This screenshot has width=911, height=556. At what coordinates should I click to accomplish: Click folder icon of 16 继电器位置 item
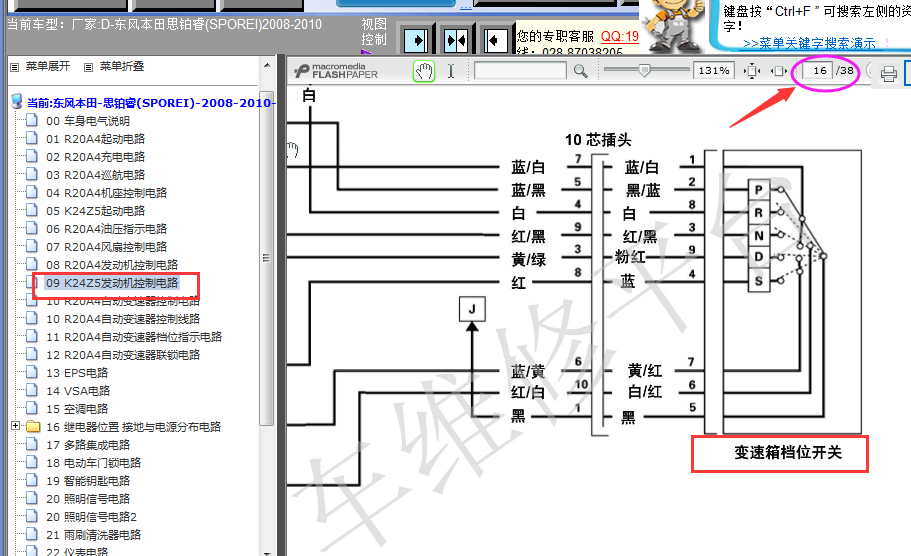coord(33,426)
